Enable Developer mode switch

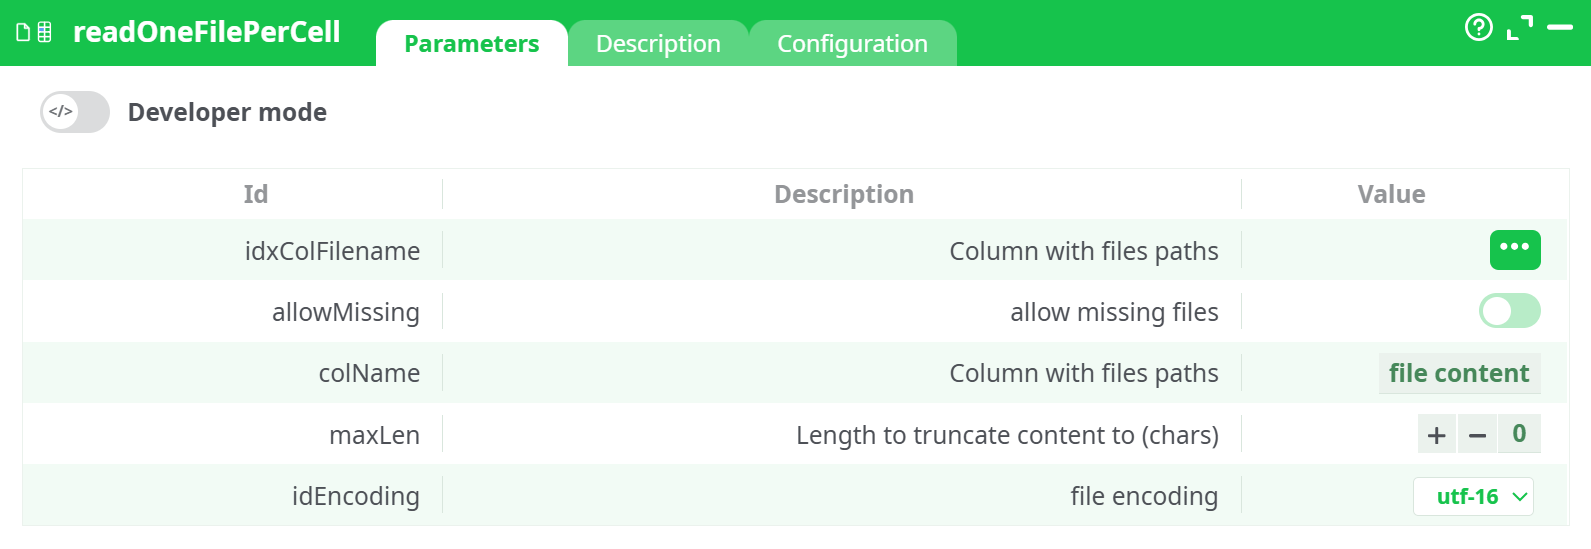[75, 112]
